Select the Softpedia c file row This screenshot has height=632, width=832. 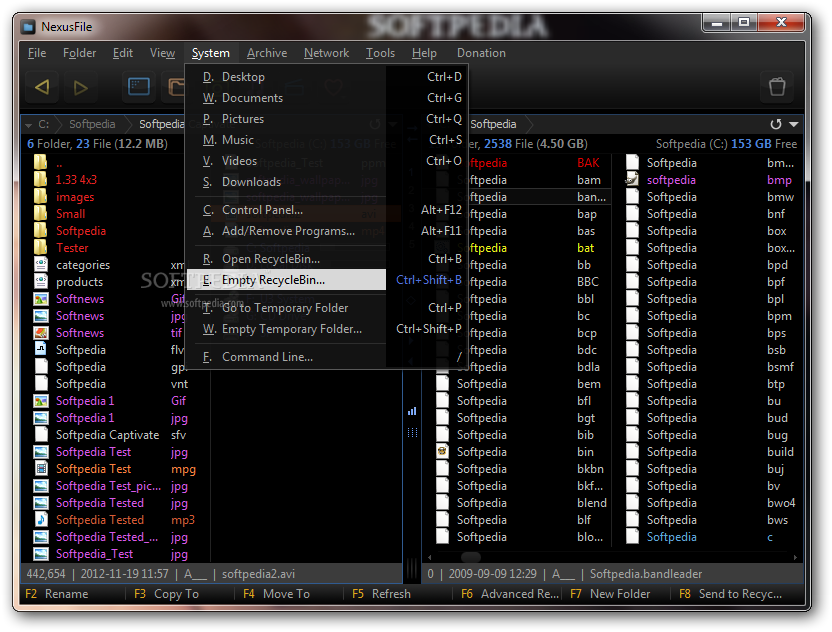pos(712,536)
